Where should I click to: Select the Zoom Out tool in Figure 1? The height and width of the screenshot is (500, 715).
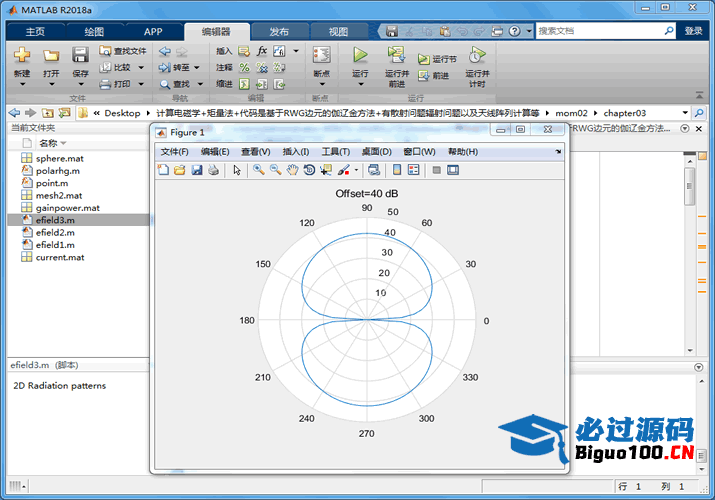tap(275, 170)
